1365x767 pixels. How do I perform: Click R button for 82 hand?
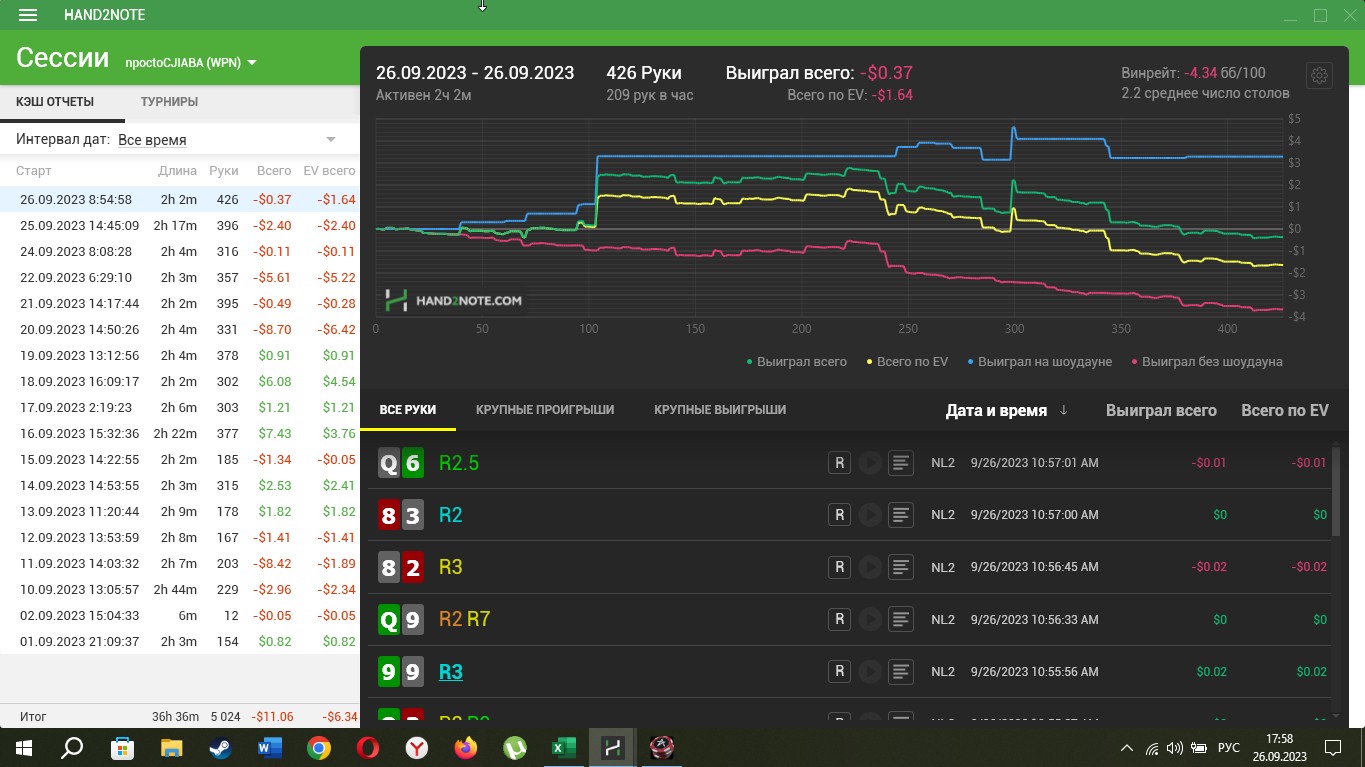point(840,567)
